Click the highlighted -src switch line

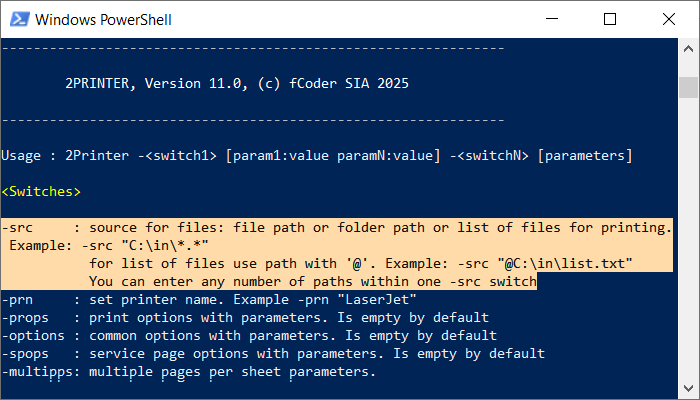[x=337, y=228]
